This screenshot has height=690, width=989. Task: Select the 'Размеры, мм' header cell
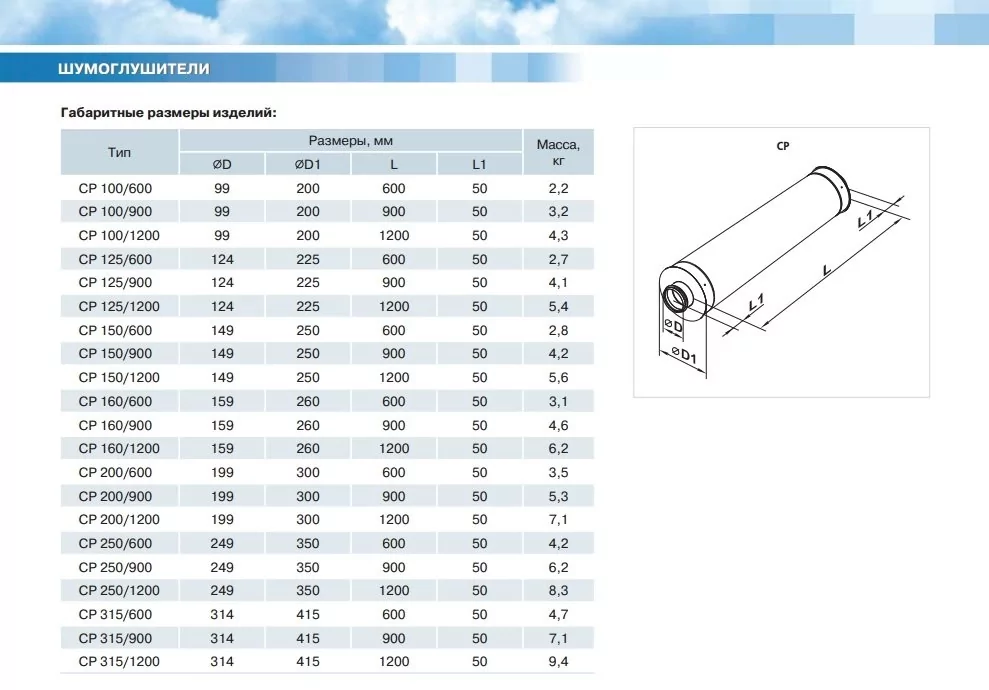pos(350,141)
